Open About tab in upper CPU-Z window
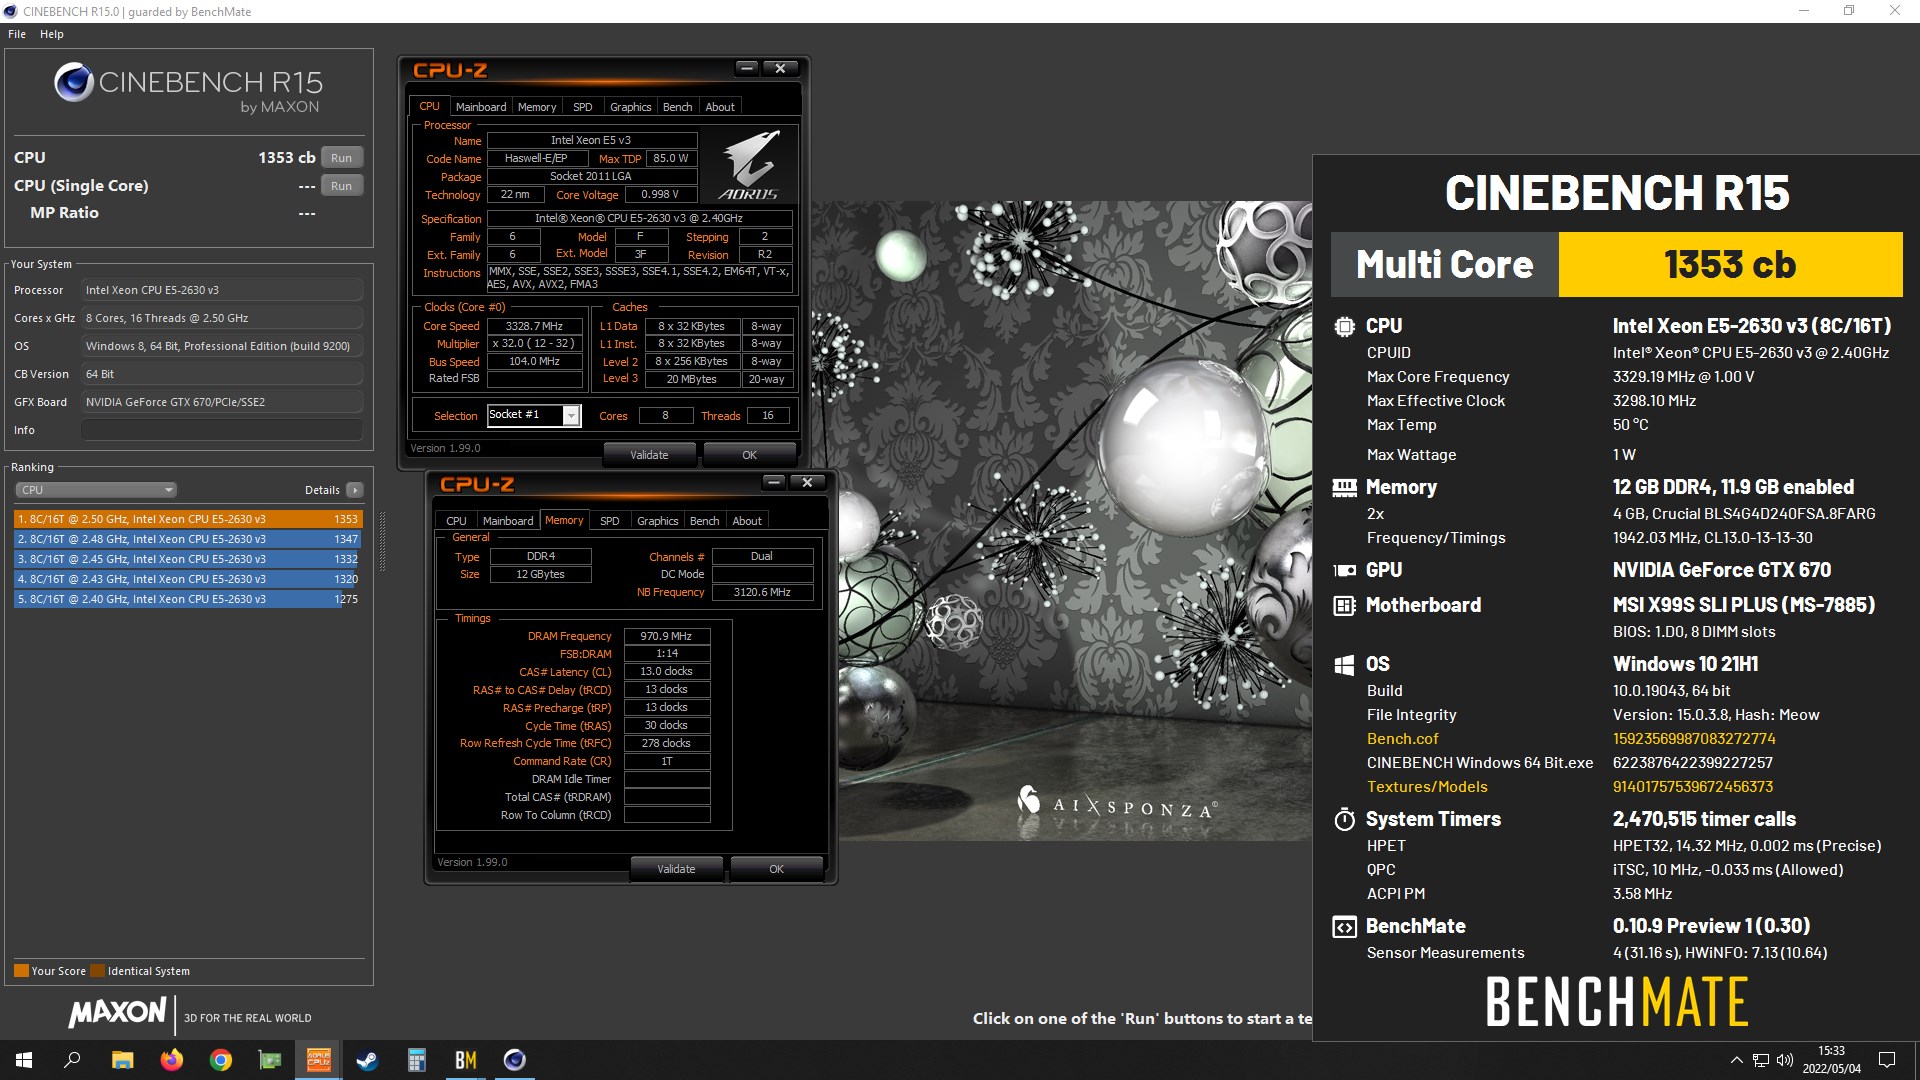 coord(720,107)
